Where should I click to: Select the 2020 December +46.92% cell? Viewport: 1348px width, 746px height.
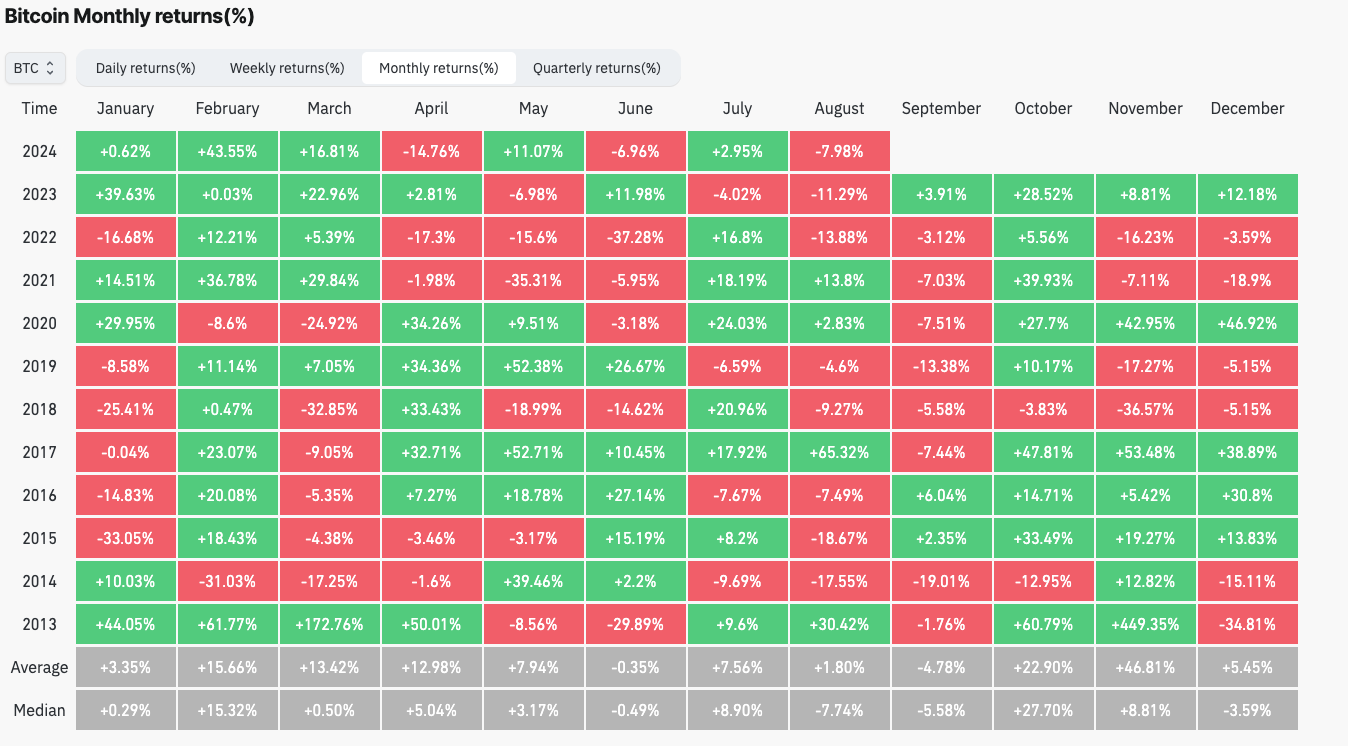(x=1247, y=324)
